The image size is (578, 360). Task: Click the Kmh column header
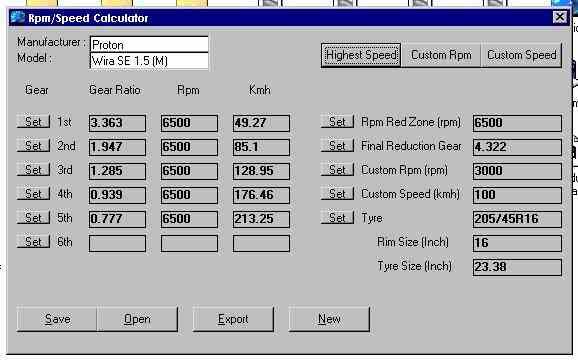tap(260, 90)
